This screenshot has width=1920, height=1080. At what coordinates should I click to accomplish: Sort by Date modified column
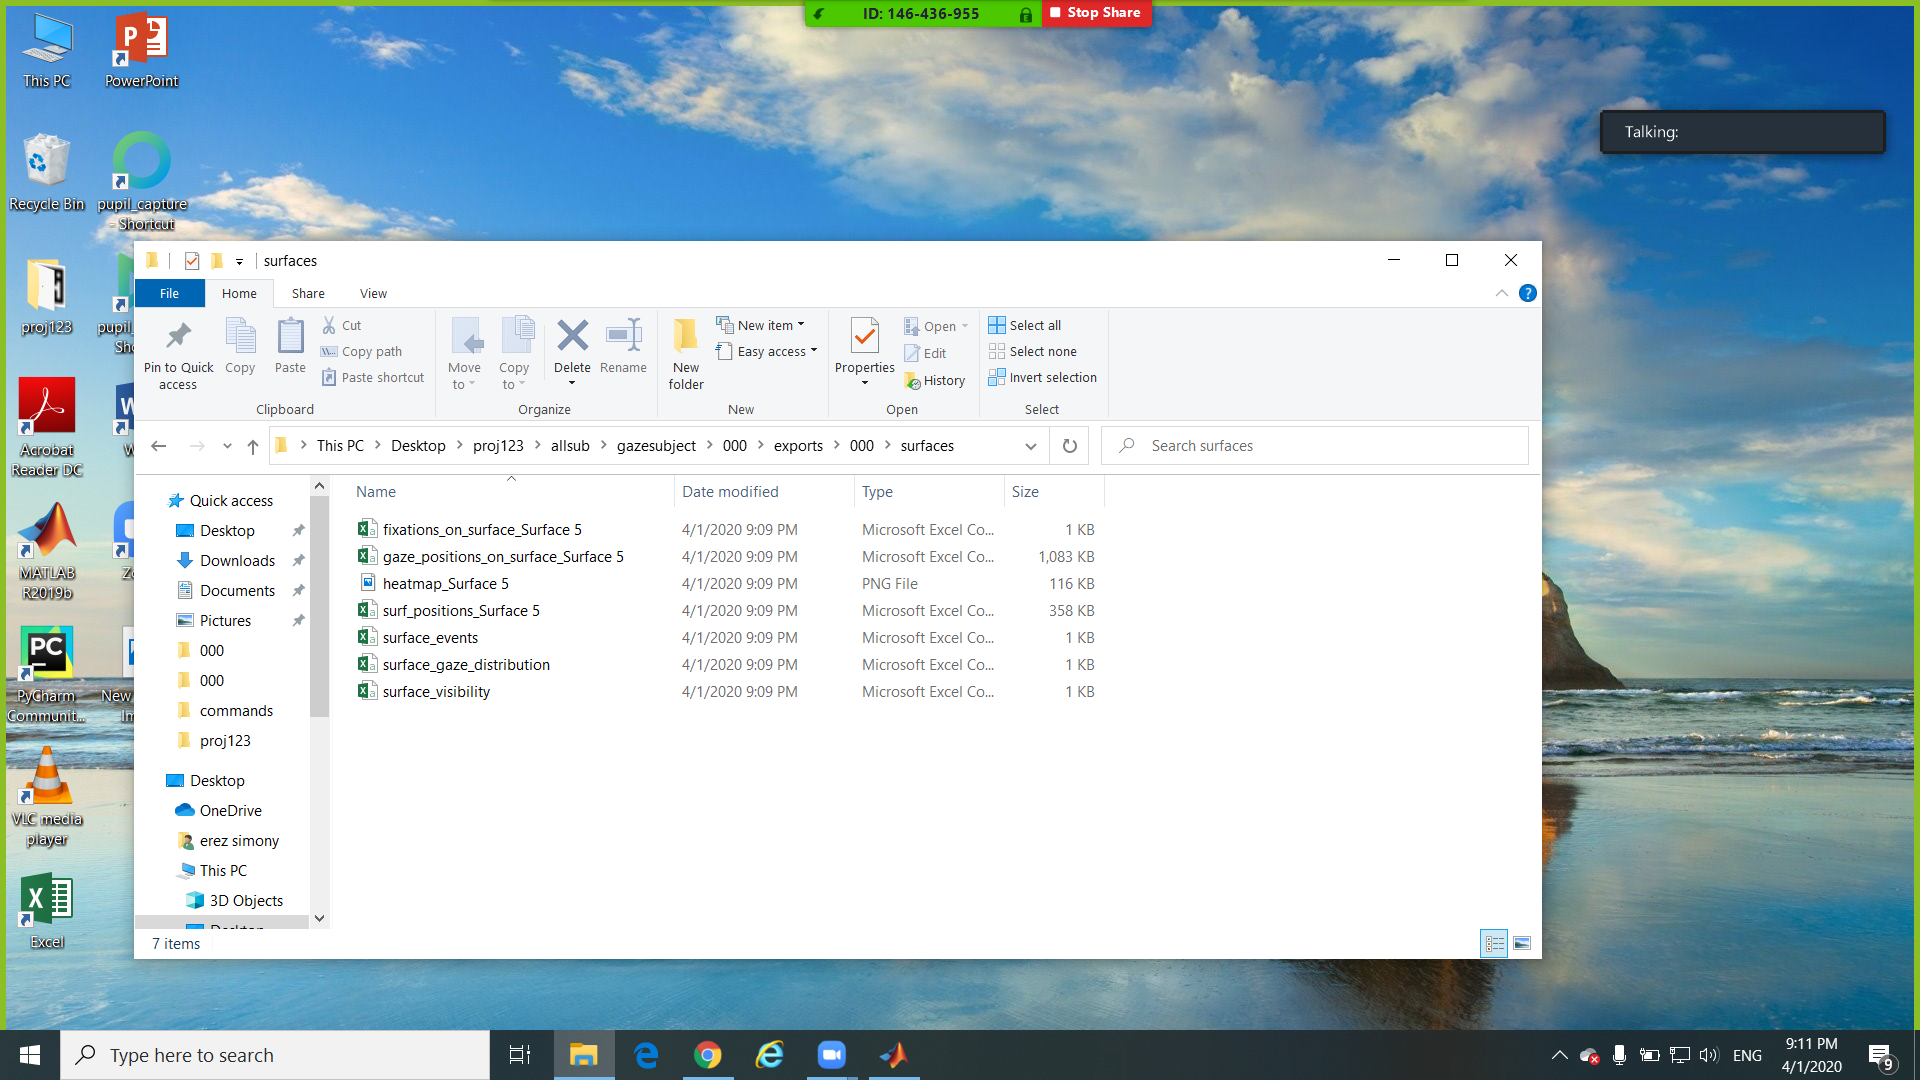coord(730,492)
